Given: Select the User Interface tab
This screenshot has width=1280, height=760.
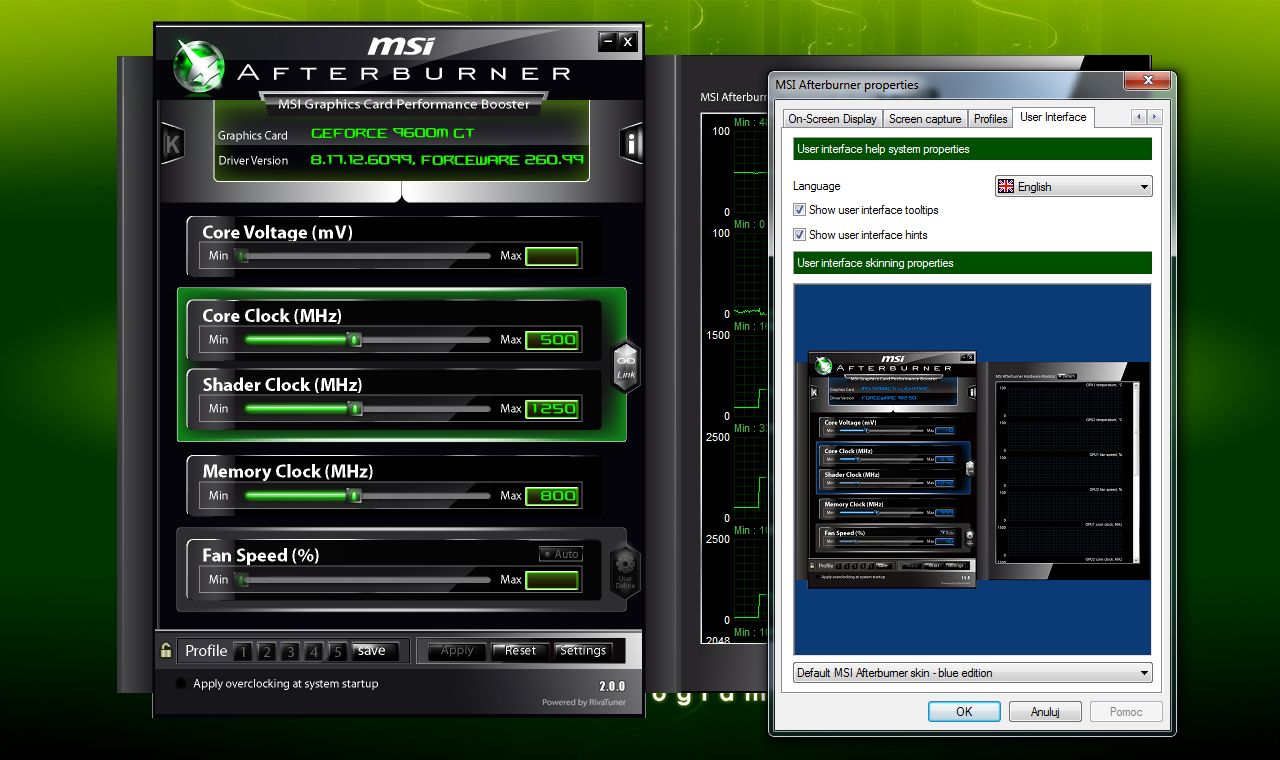Looking at the screenshot, I should [1053, 117].
